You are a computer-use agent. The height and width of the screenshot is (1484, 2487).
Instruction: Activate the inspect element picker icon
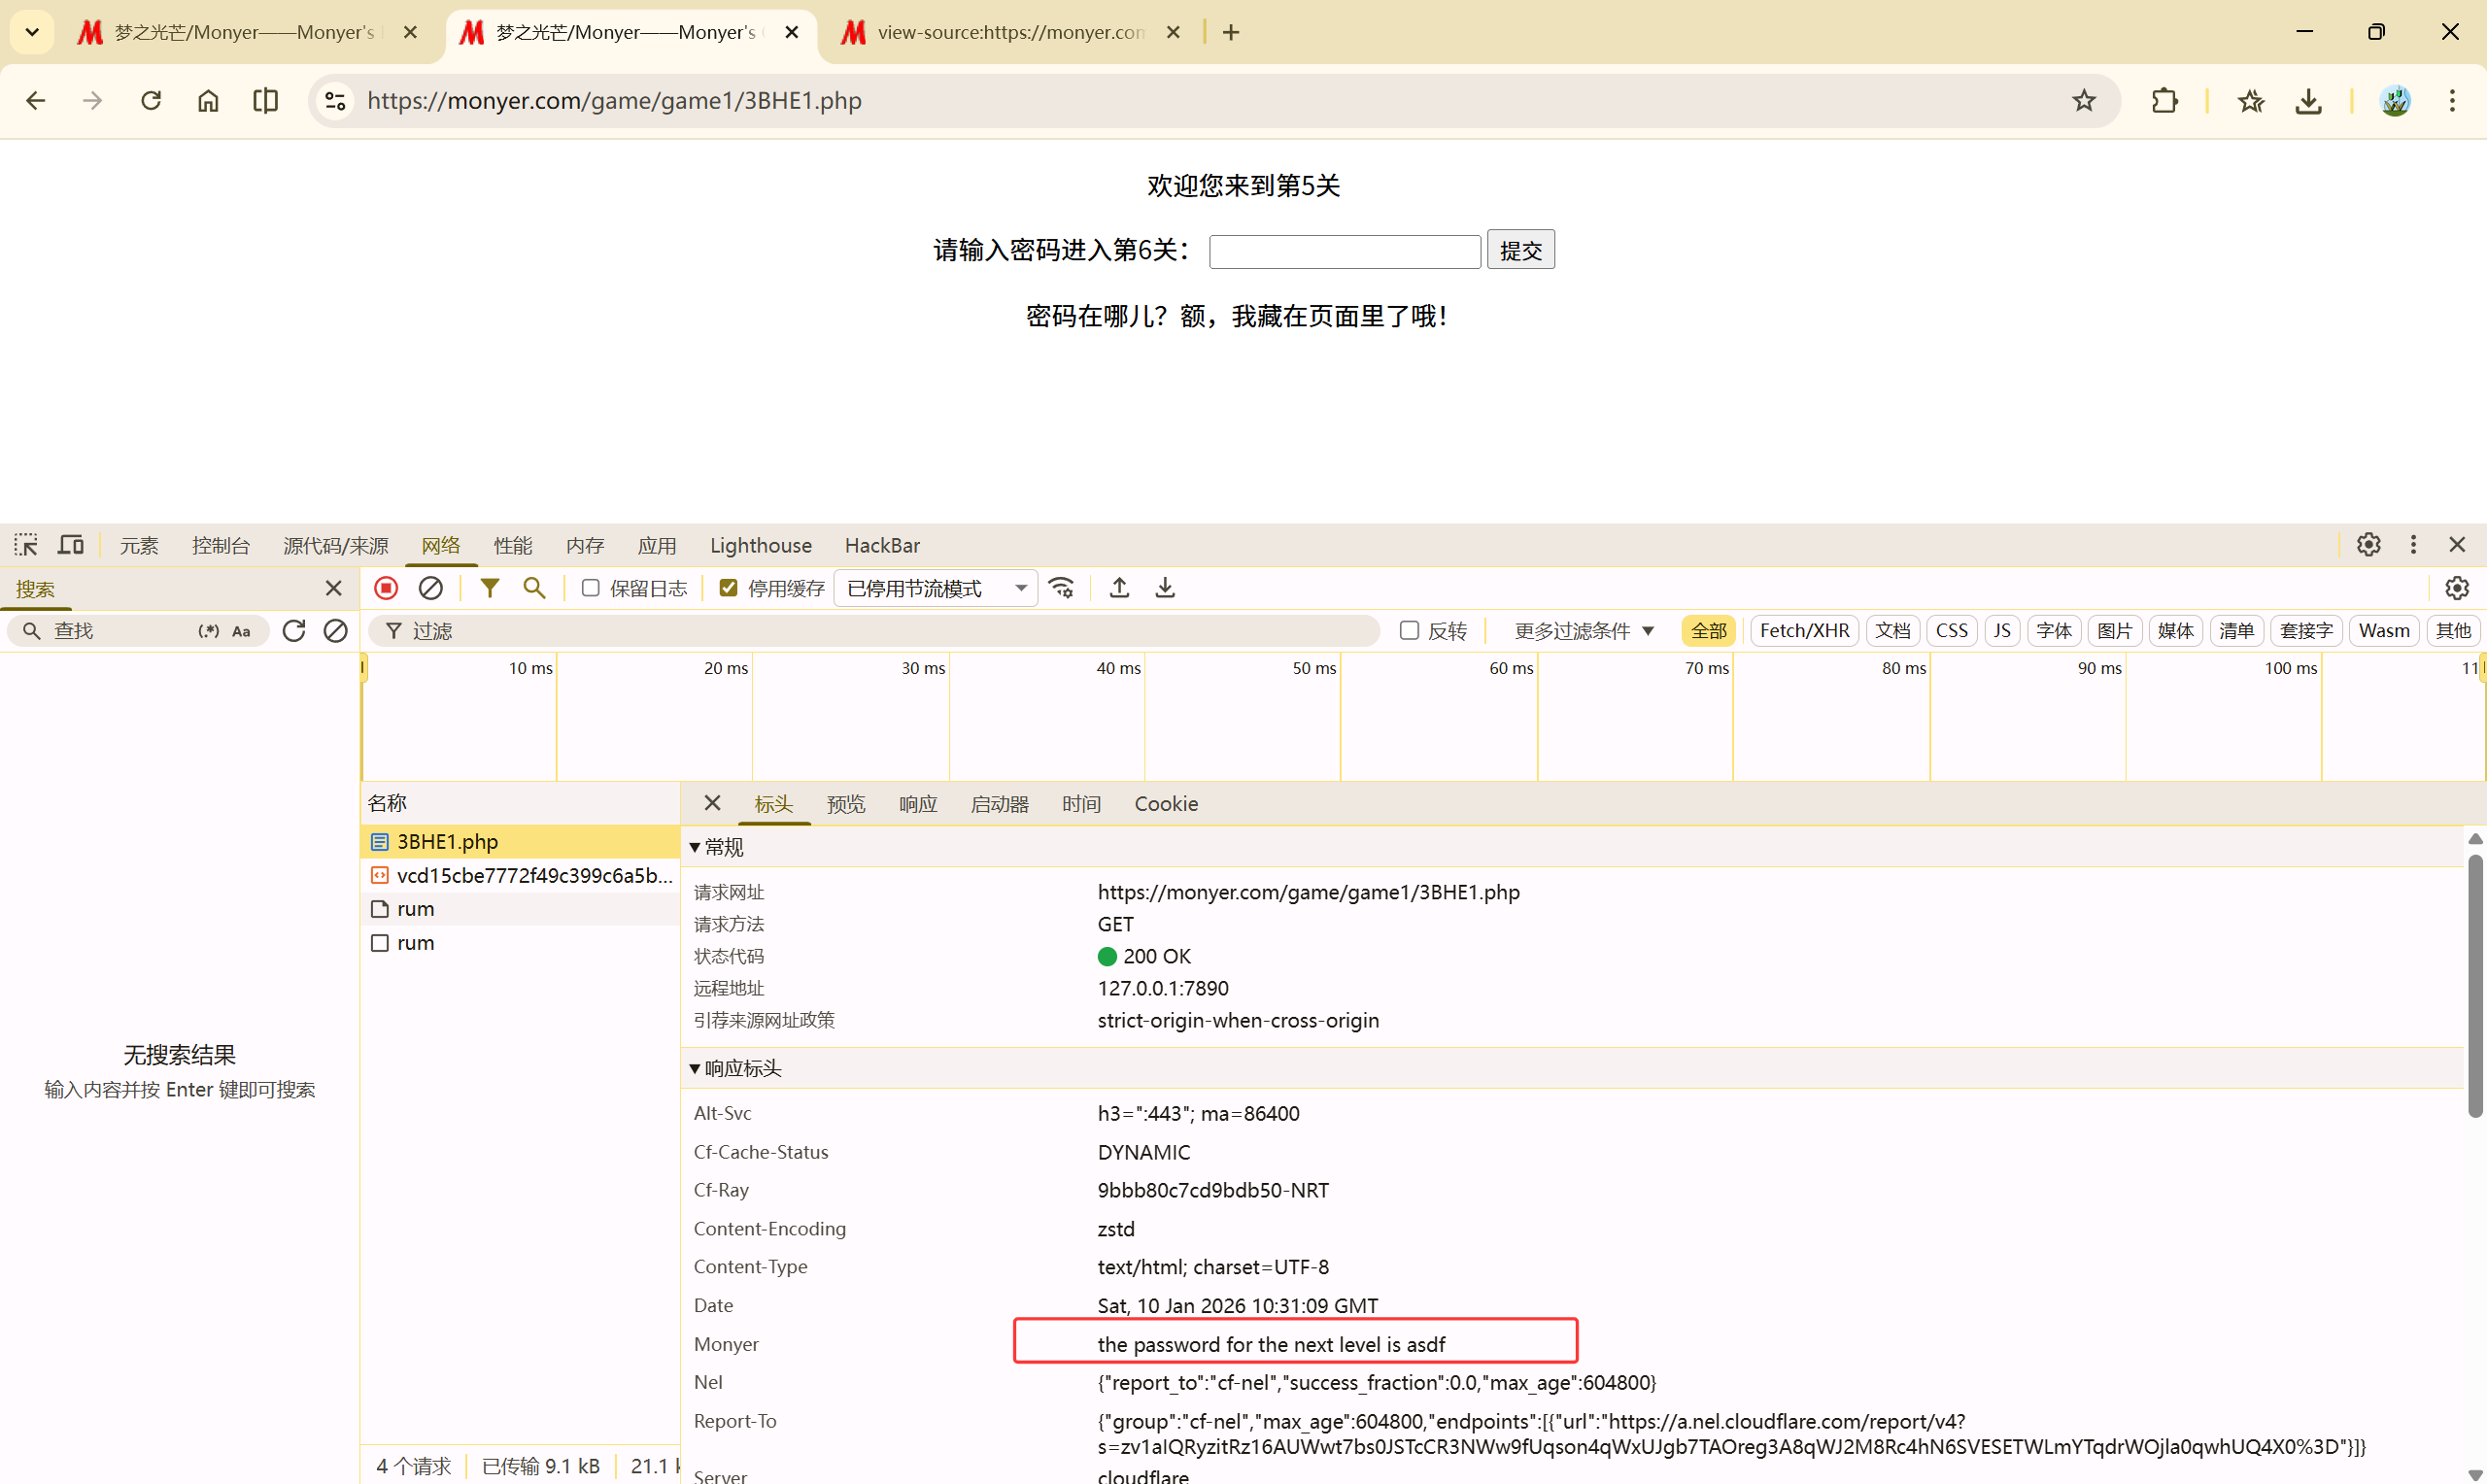26,545
